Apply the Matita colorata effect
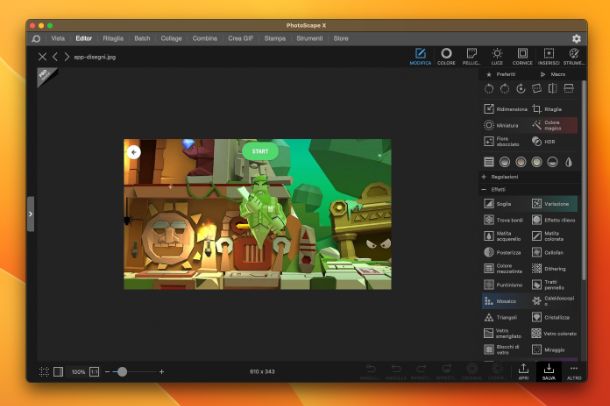 (548, 236)
